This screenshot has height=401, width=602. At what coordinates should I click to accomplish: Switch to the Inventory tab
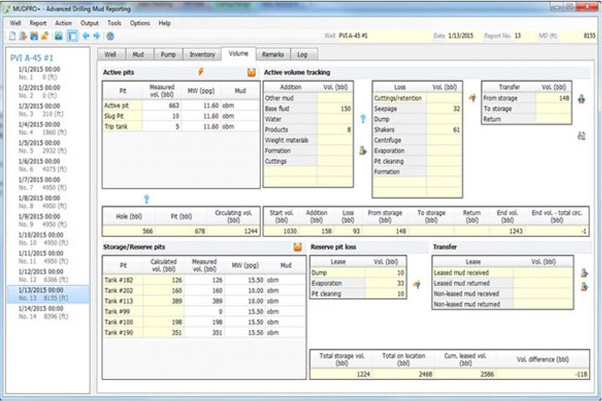tap(202, 53)
